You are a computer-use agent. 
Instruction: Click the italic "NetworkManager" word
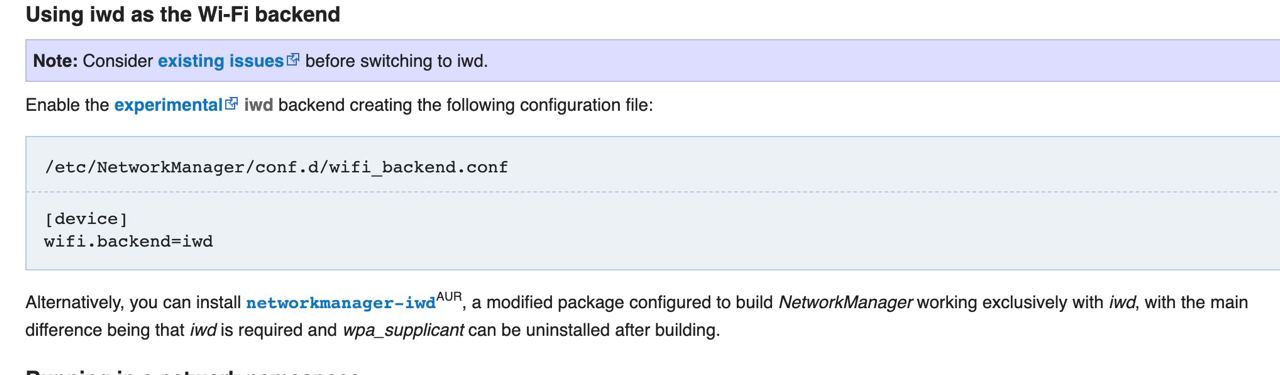[x=845, y=302]
